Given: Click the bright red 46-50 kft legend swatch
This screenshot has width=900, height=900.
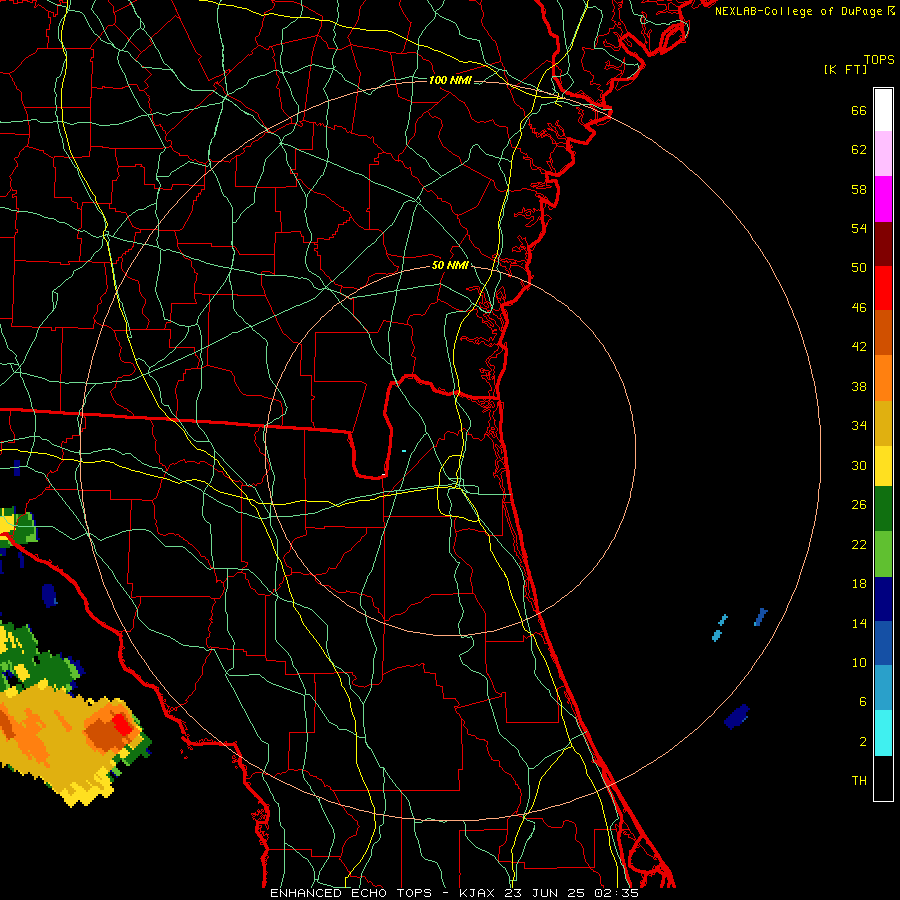Looking at the screenshot, I should pos(883,288).
